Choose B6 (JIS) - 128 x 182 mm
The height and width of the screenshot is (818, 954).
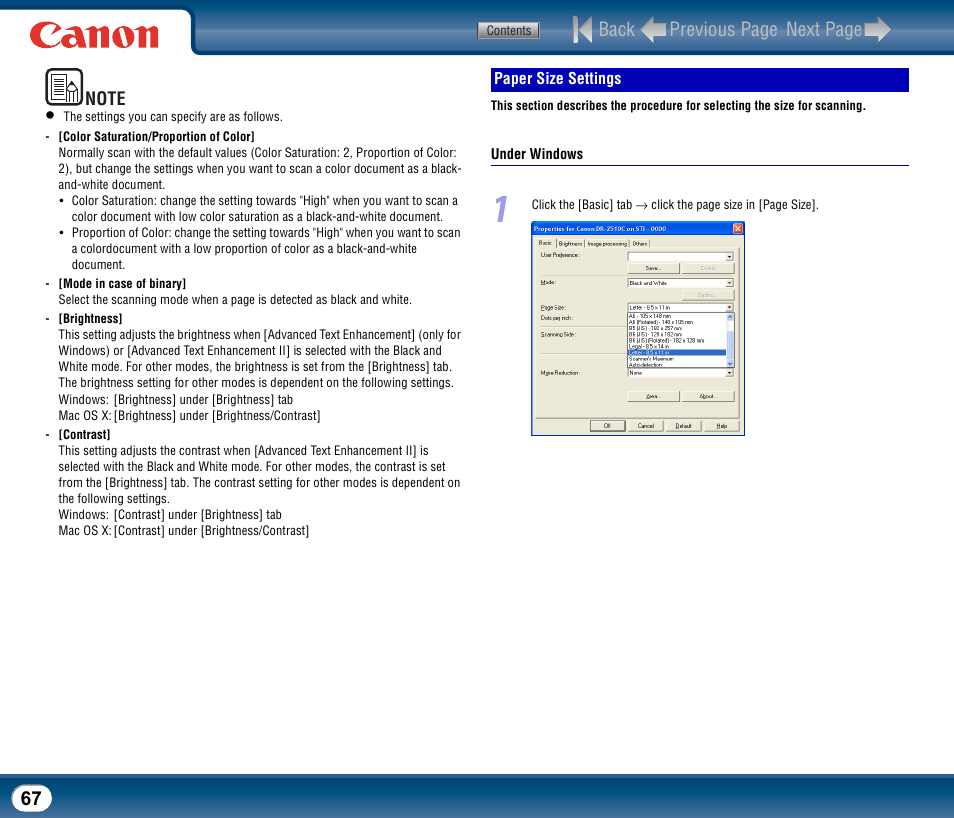[677, 334]
